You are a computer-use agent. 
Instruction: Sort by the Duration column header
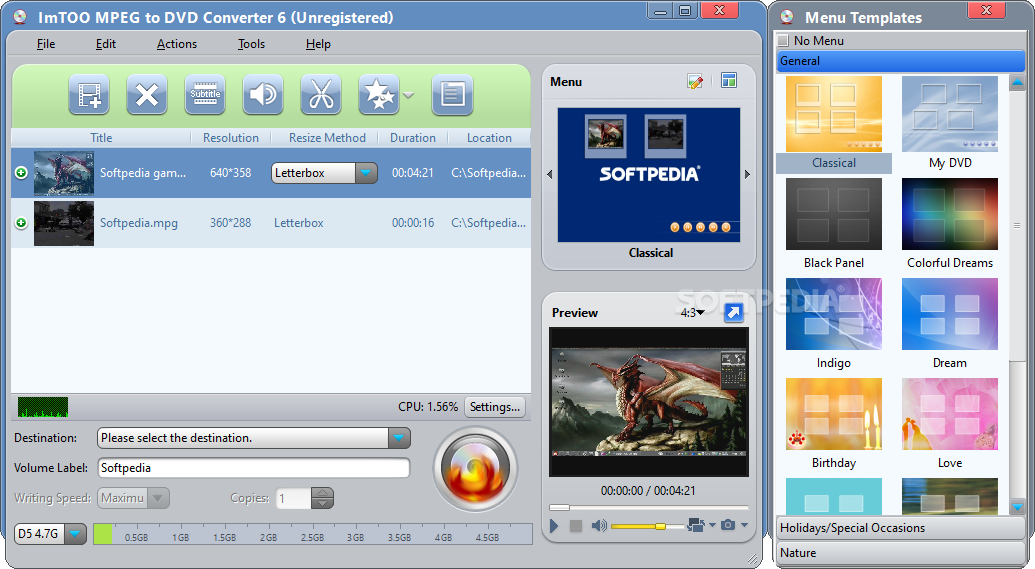(413, 137)
